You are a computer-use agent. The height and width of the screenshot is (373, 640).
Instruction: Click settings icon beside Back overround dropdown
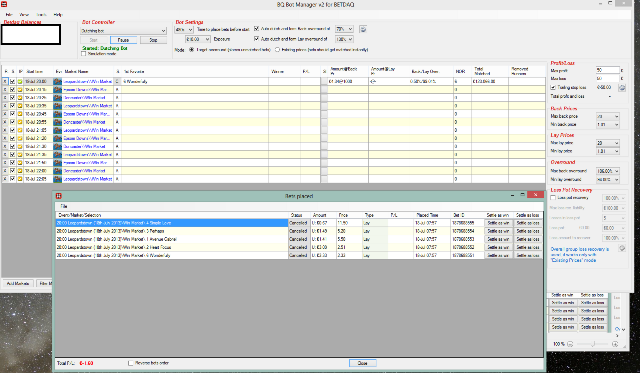[x=363, y=29]
